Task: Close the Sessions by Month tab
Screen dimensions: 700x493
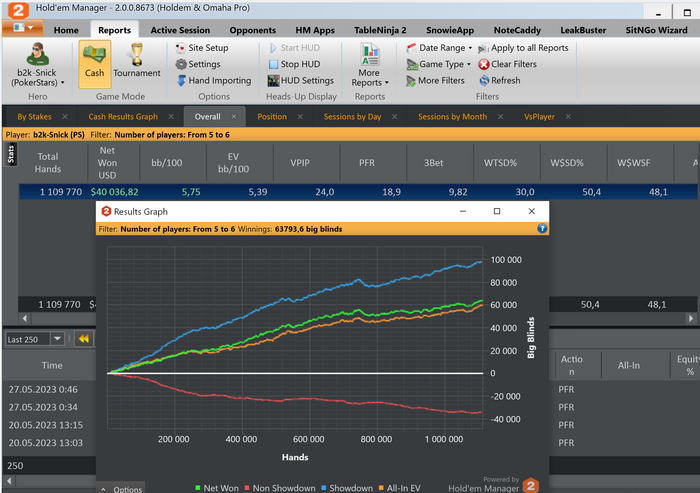Action: [500, 117]
